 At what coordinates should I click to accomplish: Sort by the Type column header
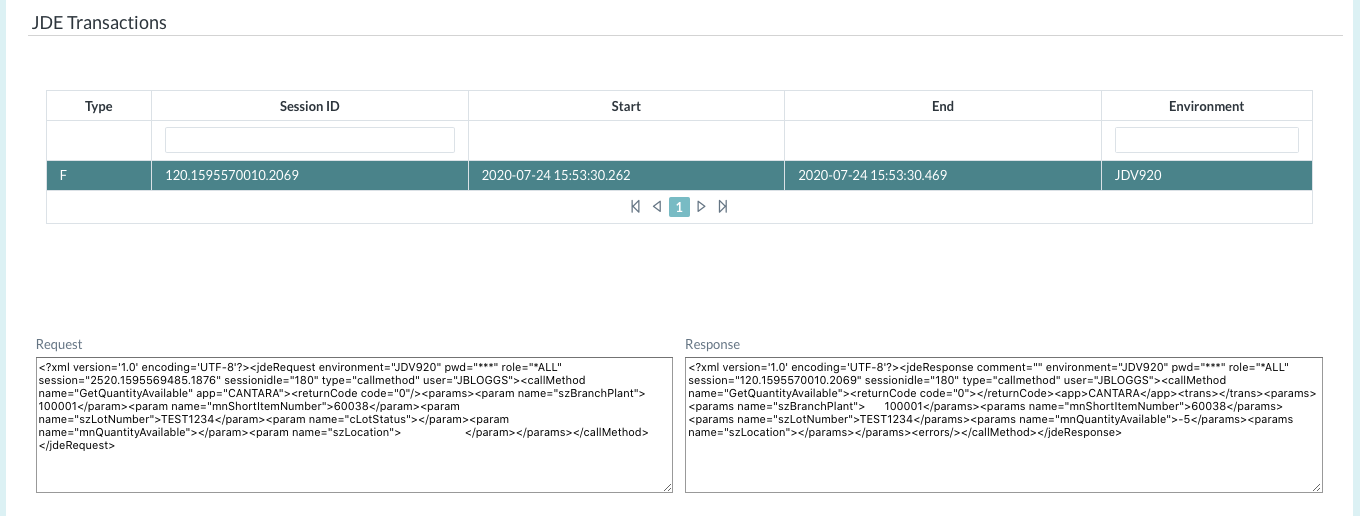click(x=99, y=106)
